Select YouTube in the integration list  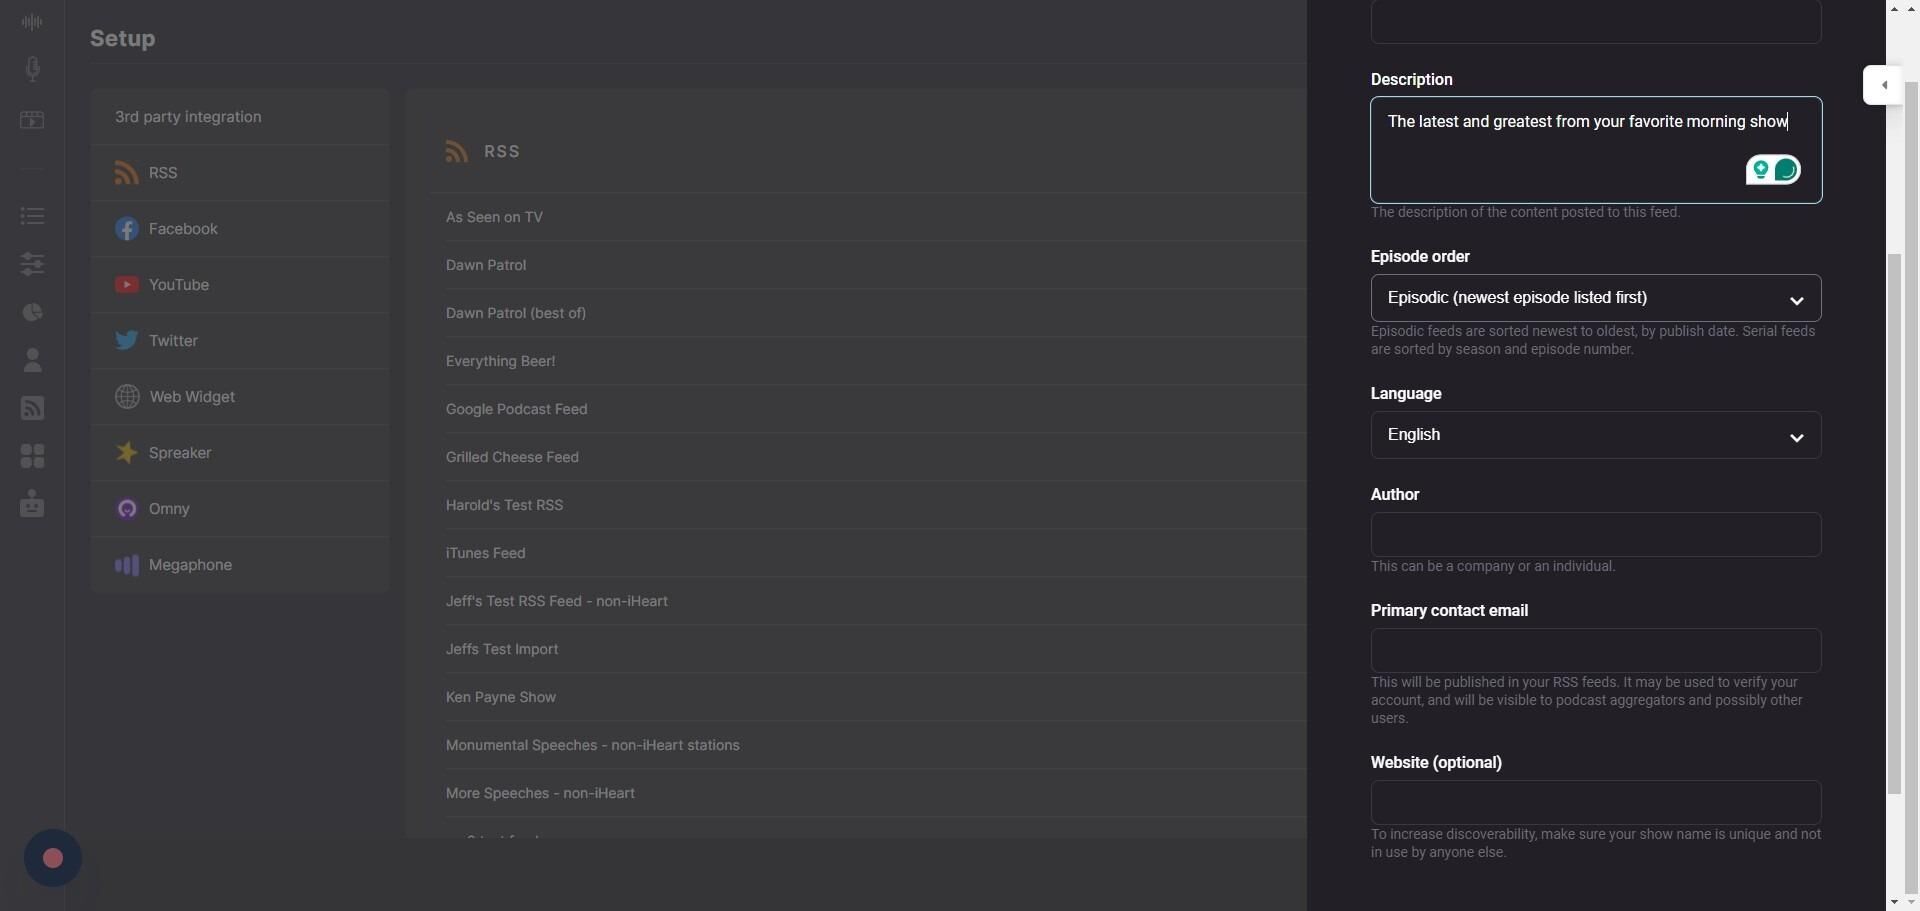[x=179, y=285]
